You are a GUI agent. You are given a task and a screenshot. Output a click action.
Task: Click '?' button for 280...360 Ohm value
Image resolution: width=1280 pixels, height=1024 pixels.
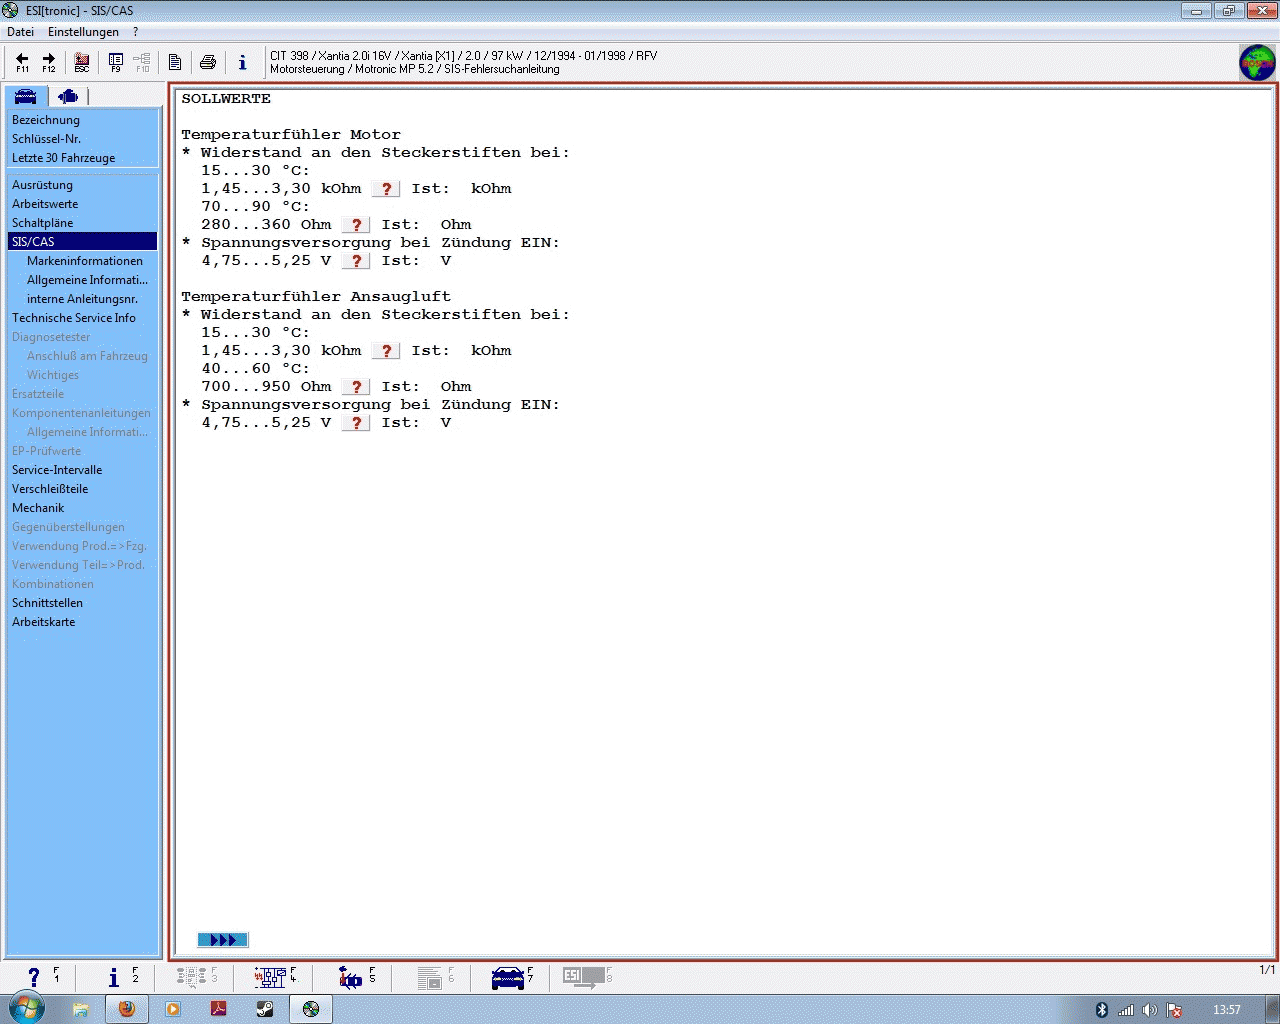click(356, 225)
